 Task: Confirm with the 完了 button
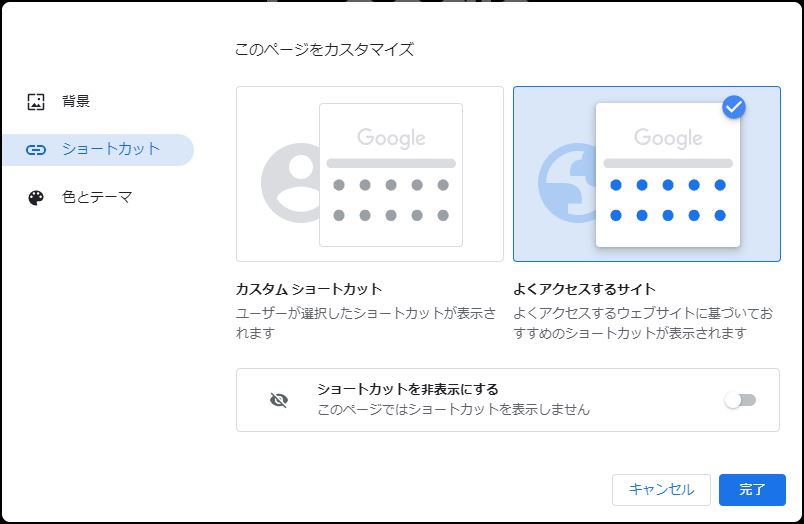tap(752, 490)
